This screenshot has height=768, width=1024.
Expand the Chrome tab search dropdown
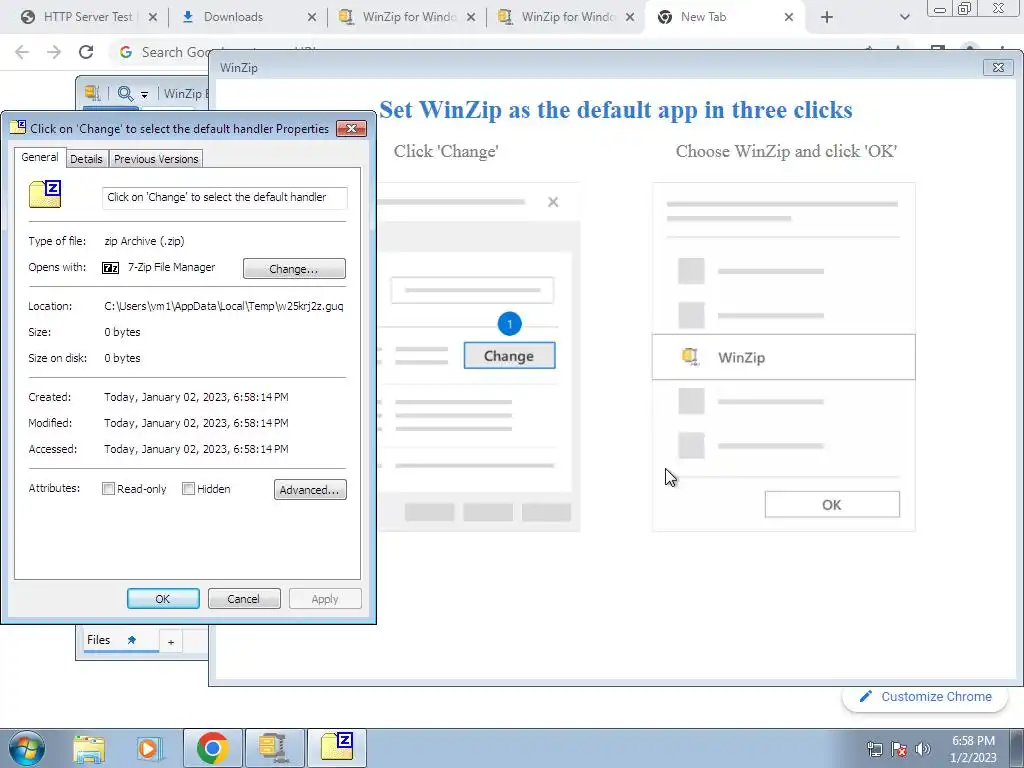coord(904,18)
